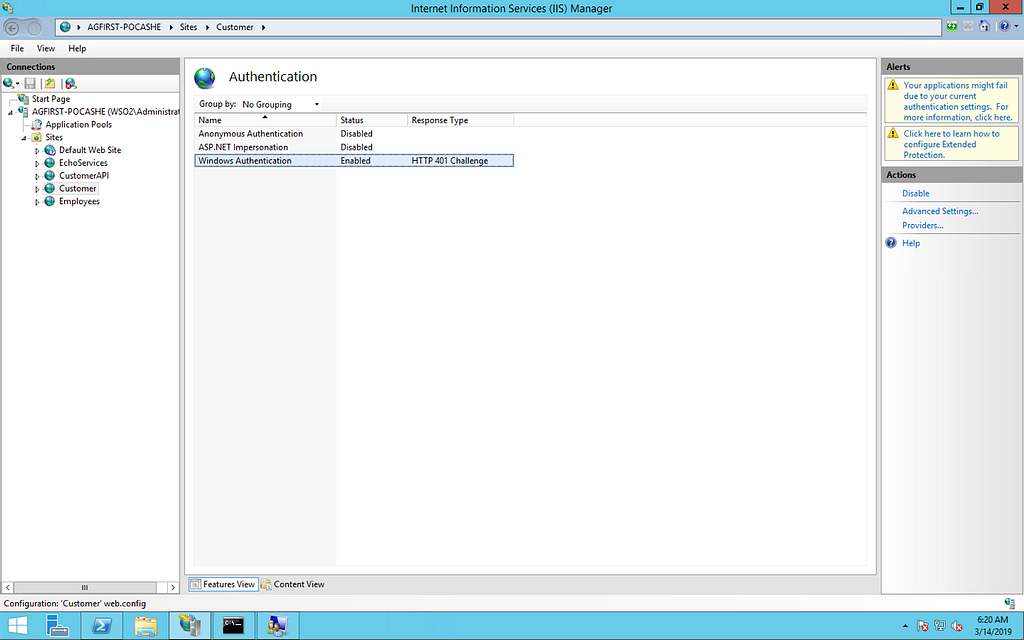Click the Connections pane horizontal scrollbar
This screenshot has height=640, width=1024.
pos(85,587)
